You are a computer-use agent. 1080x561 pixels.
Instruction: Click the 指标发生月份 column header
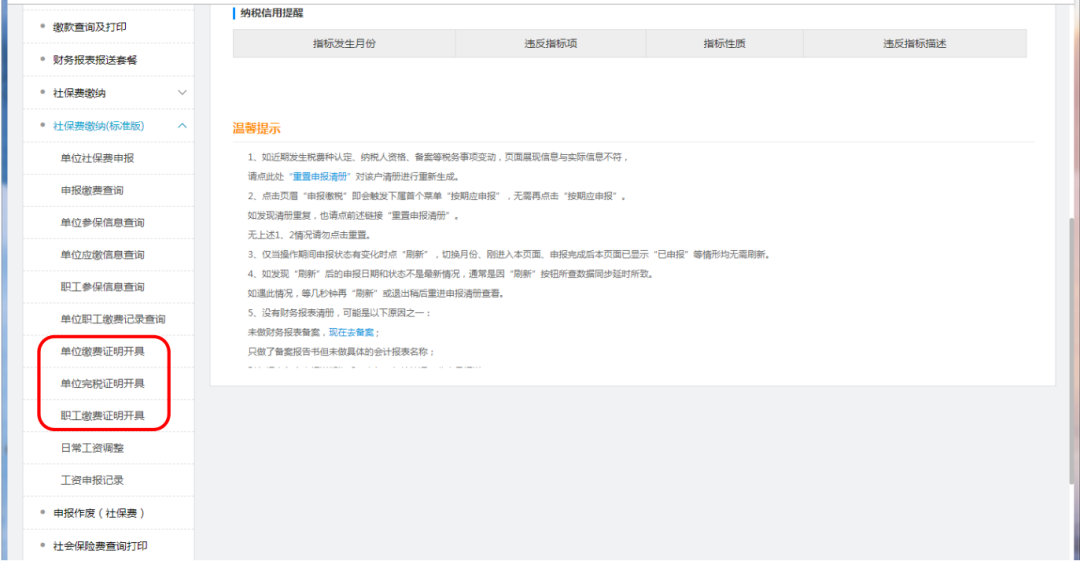point(344,43)
